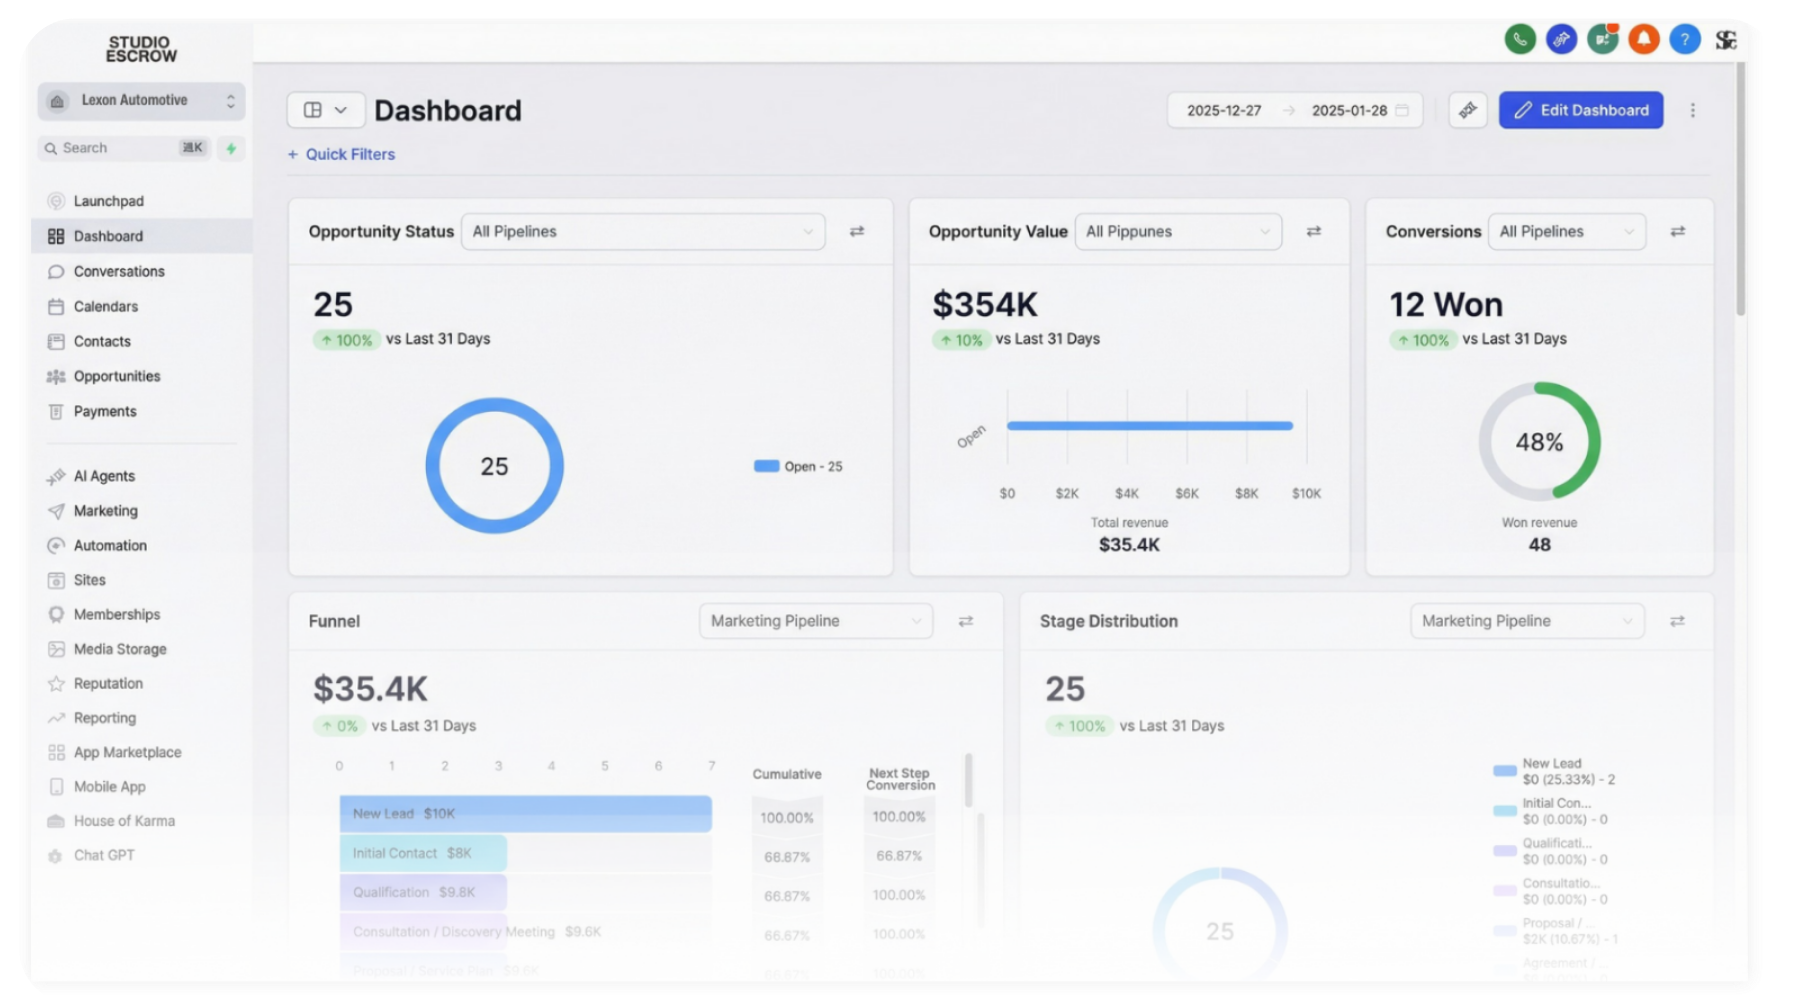Open the All Pipelines dropdown in Opportunity Status

(643, 231)
